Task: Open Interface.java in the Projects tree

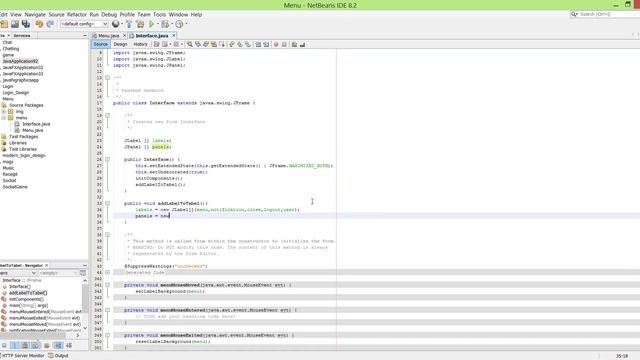Action: (x=36, y=124)
